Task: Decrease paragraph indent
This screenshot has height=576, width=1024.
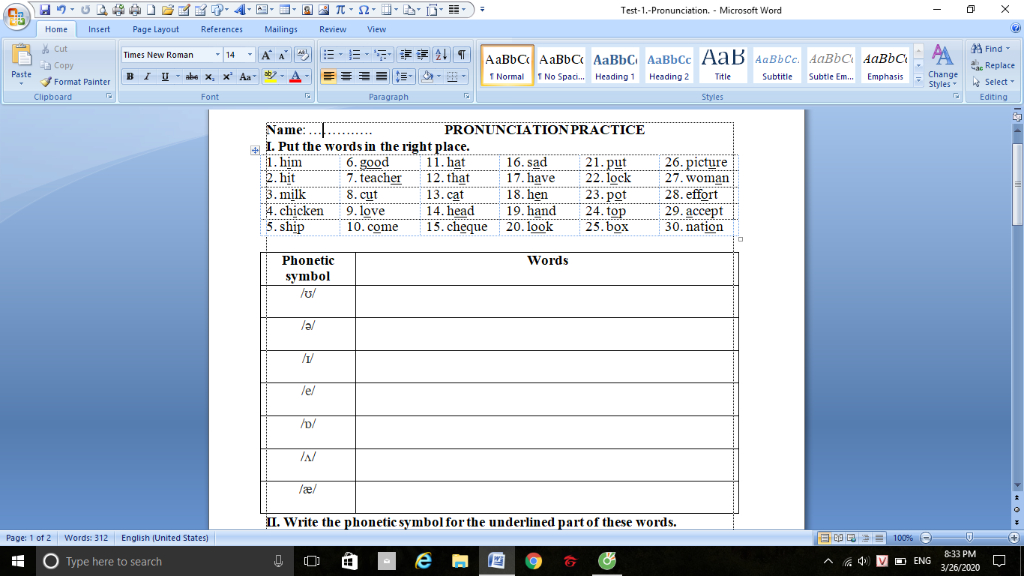Action: pos(406,55)
